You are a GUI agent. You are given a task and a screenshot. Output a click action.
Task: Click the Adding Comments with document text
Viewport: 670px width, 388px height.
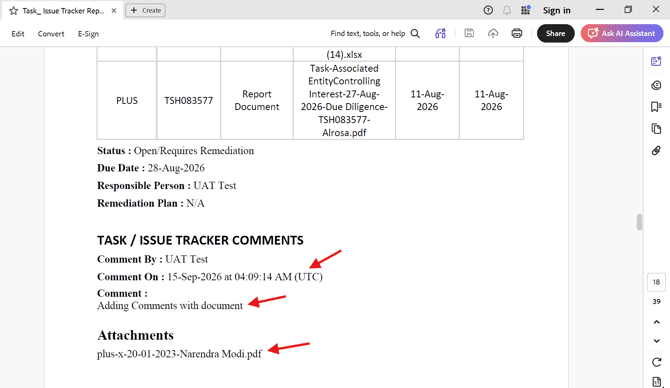(x=170, y=306)
